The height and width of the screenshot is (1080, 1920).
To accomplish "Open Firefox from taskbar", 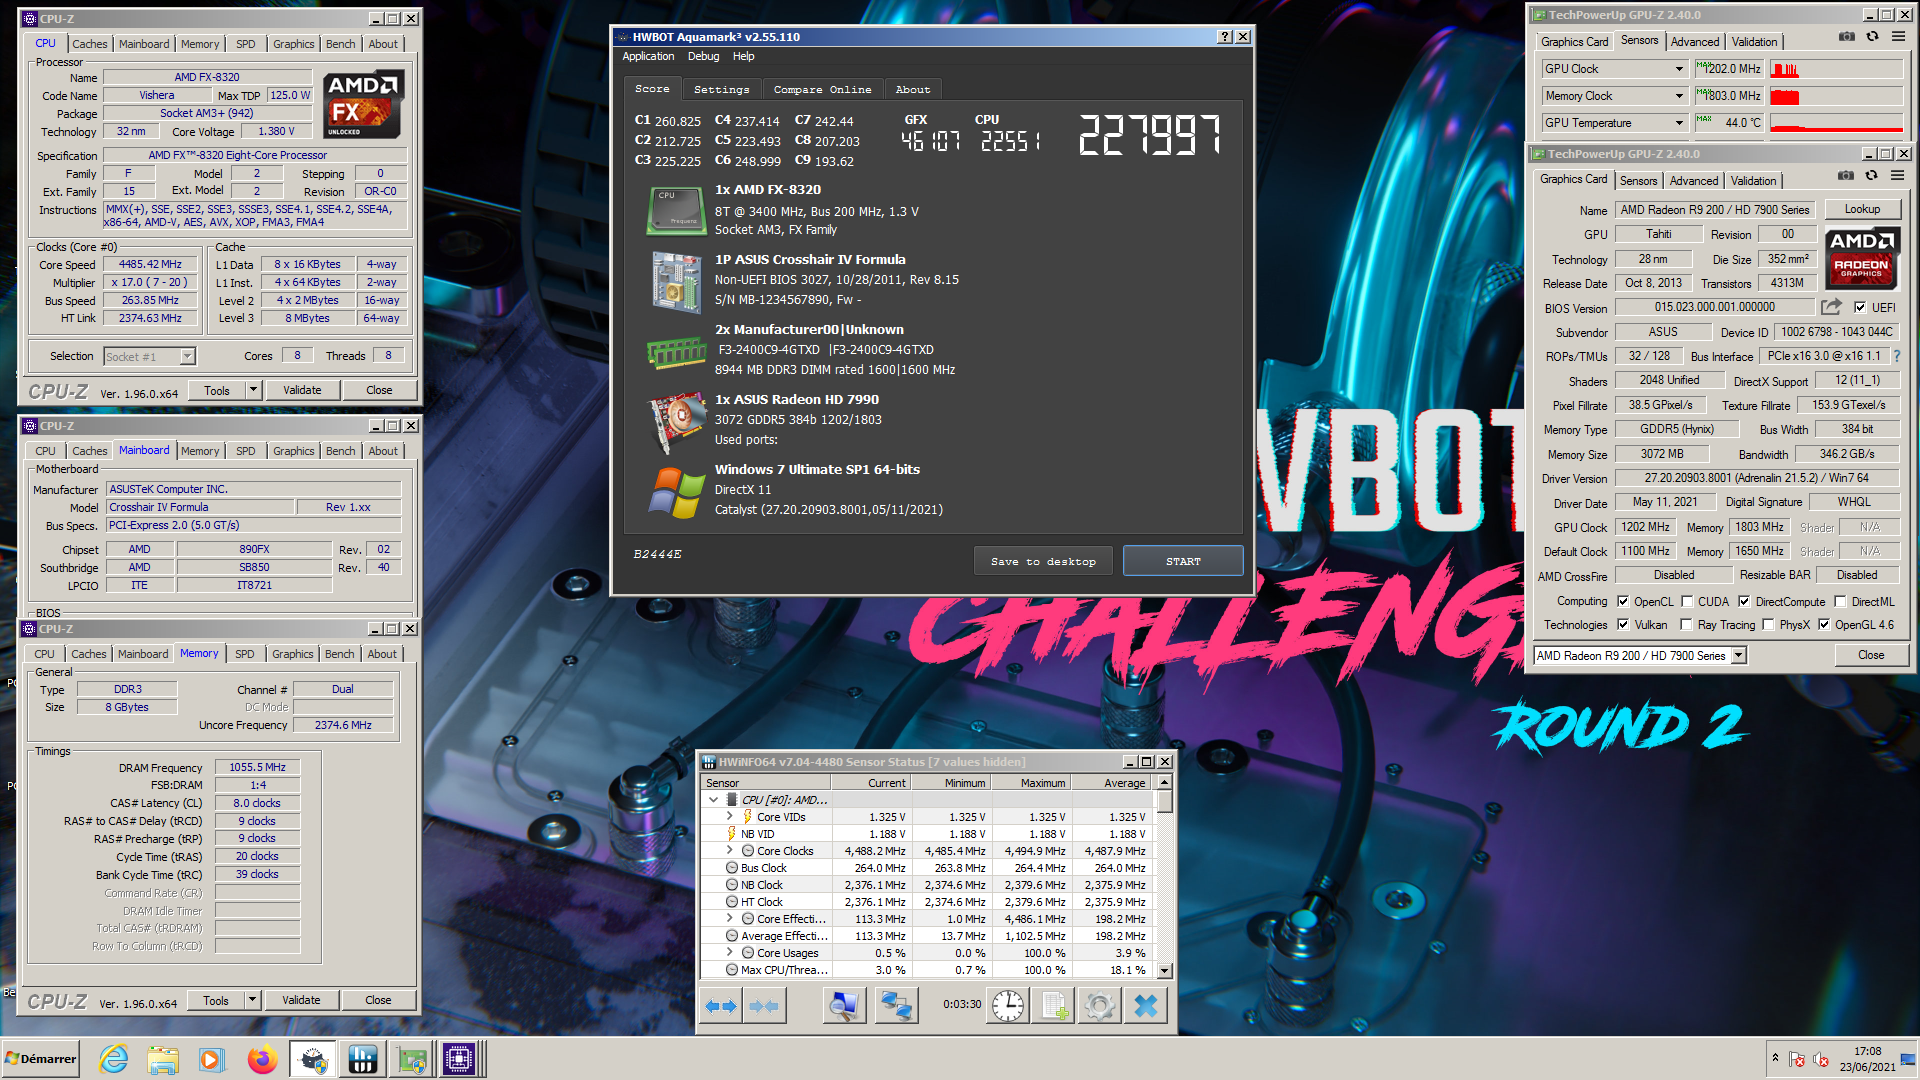I will click(263, 1059).
